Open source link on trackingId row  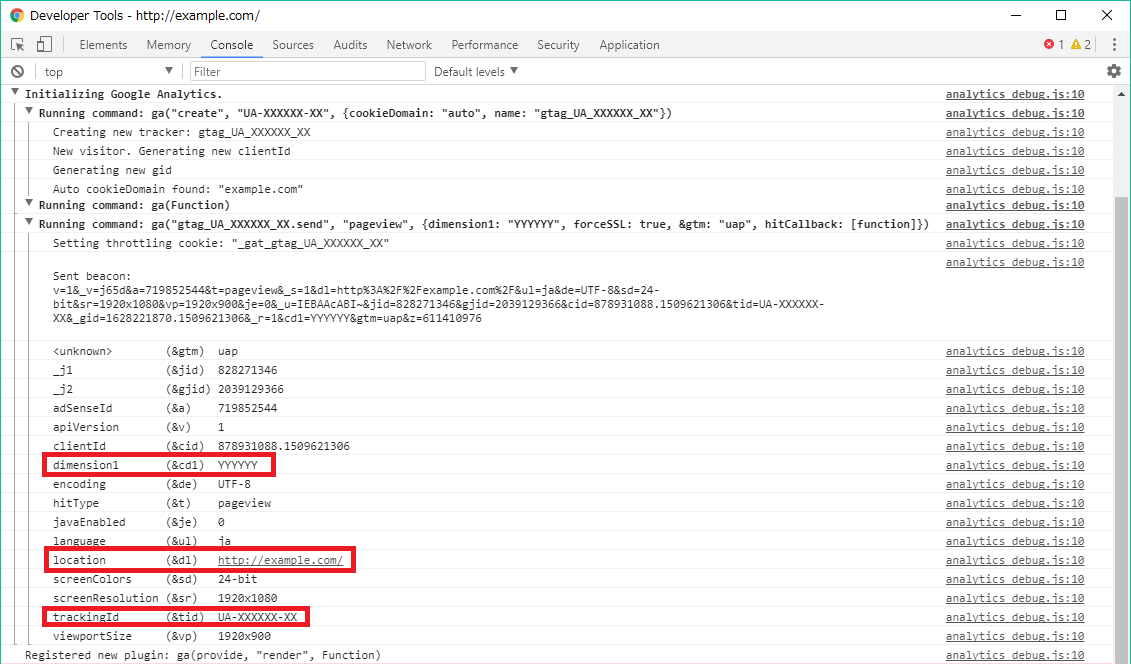coord(1015,617)
